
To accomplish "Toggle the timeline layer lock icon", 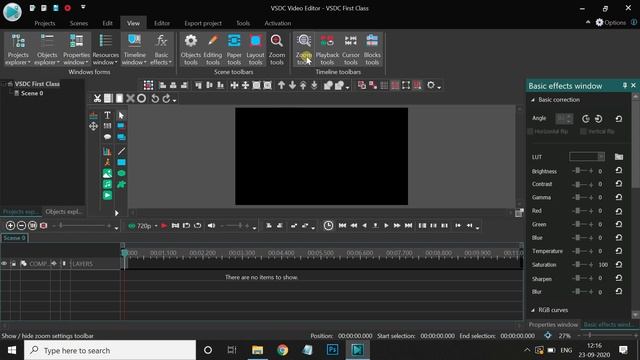I will (13, 264).
